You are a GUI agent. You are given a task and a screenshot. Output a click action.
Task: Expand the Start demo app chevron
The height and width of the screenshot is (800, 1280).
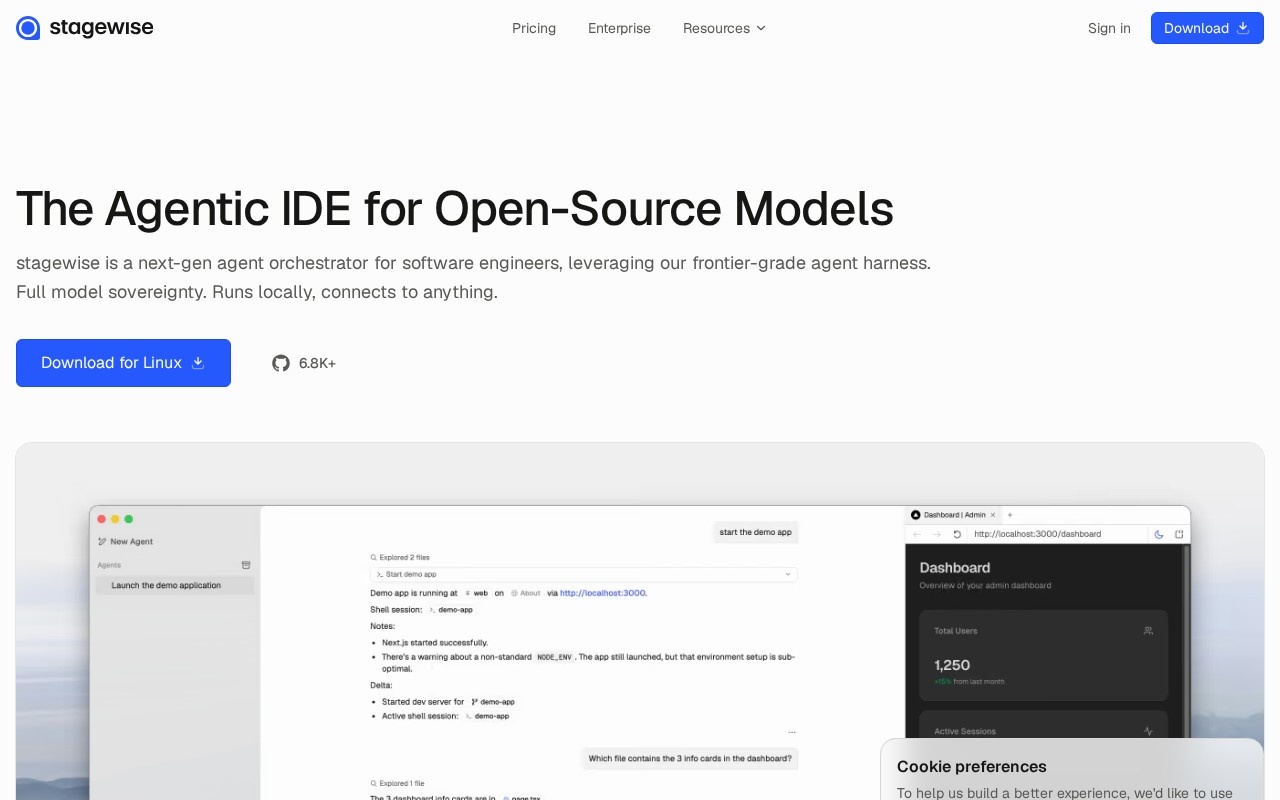click(x=788, y=574)
